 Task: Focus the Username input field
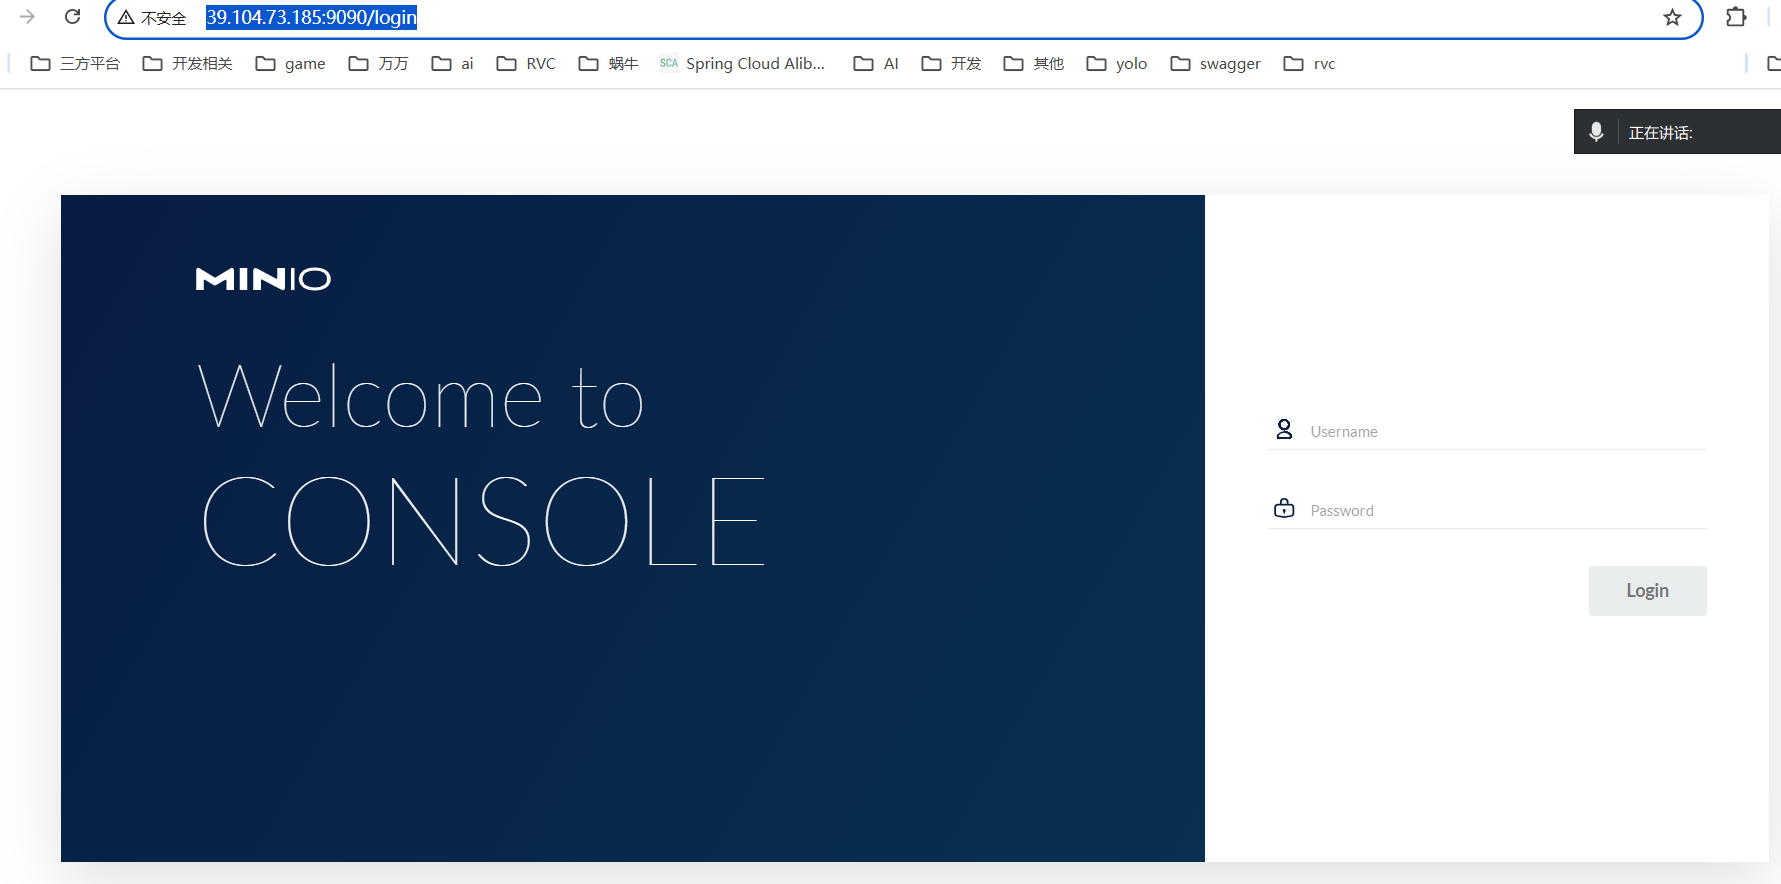click(1487, 431)
